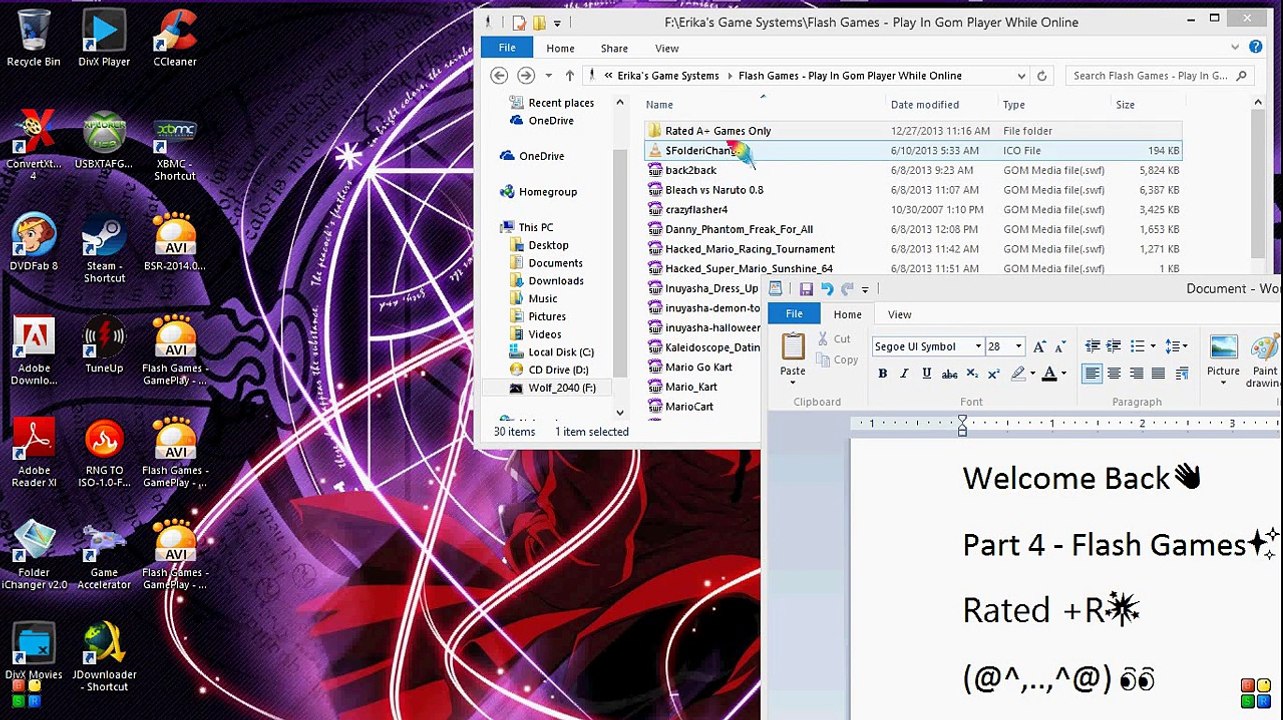Image resolution: width=1283 pixels, height=720 pixels.
Task: Click Erika's Game Systems breadcrumb
Action: 668,76
